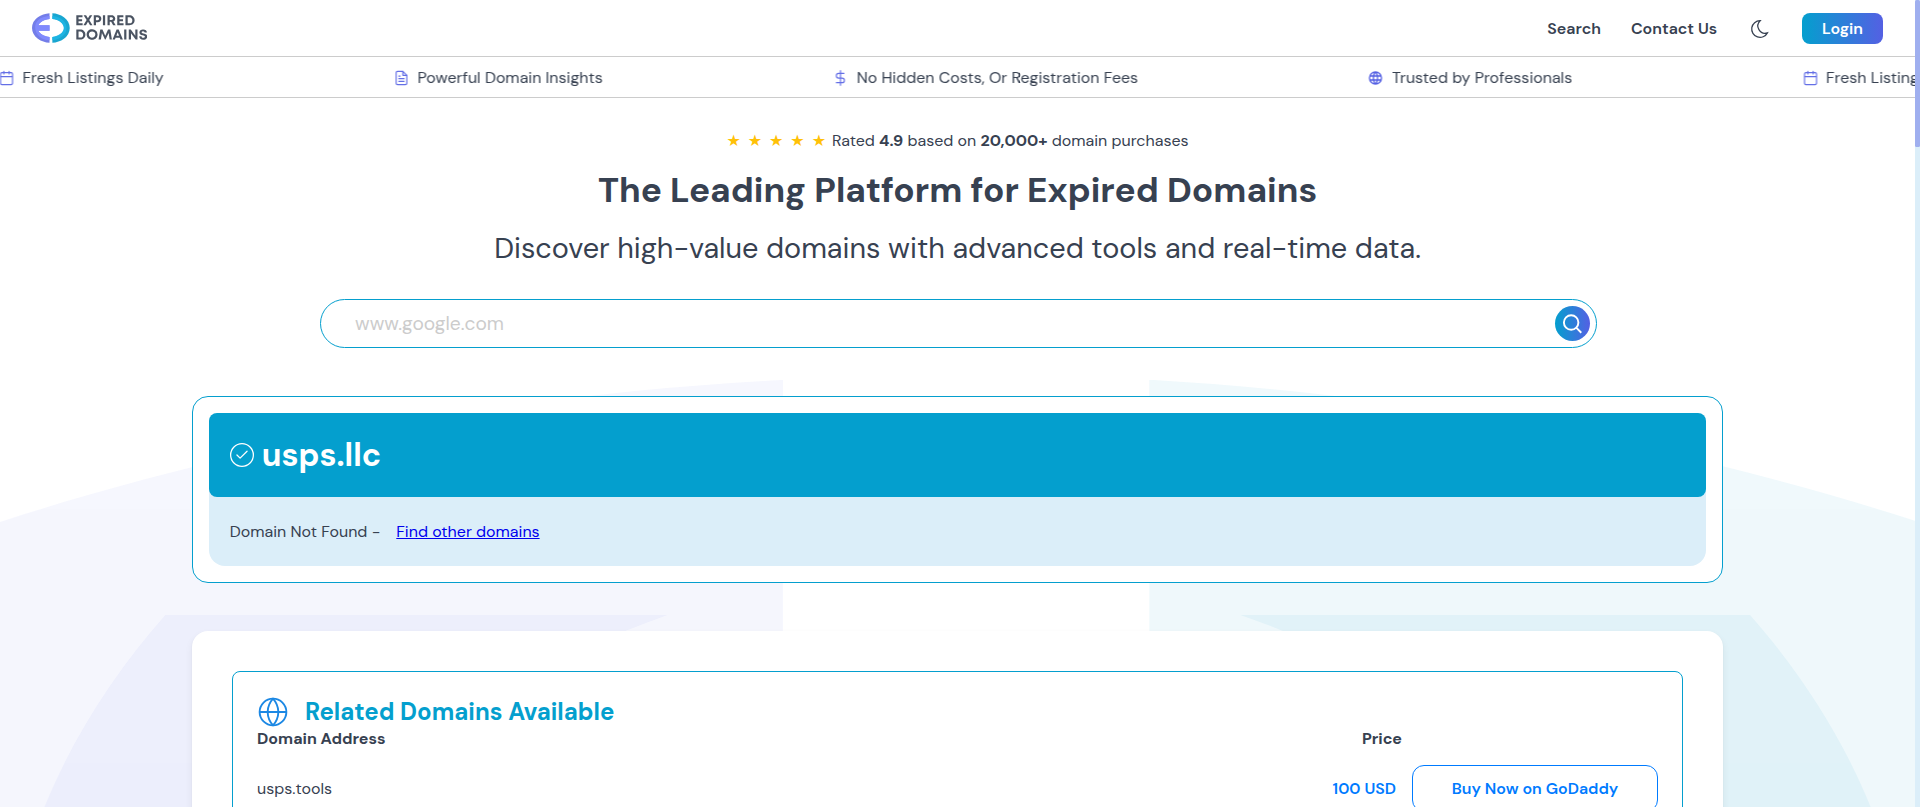
Task: Follow the Find other domains link
Action: (x=467, y=532)
